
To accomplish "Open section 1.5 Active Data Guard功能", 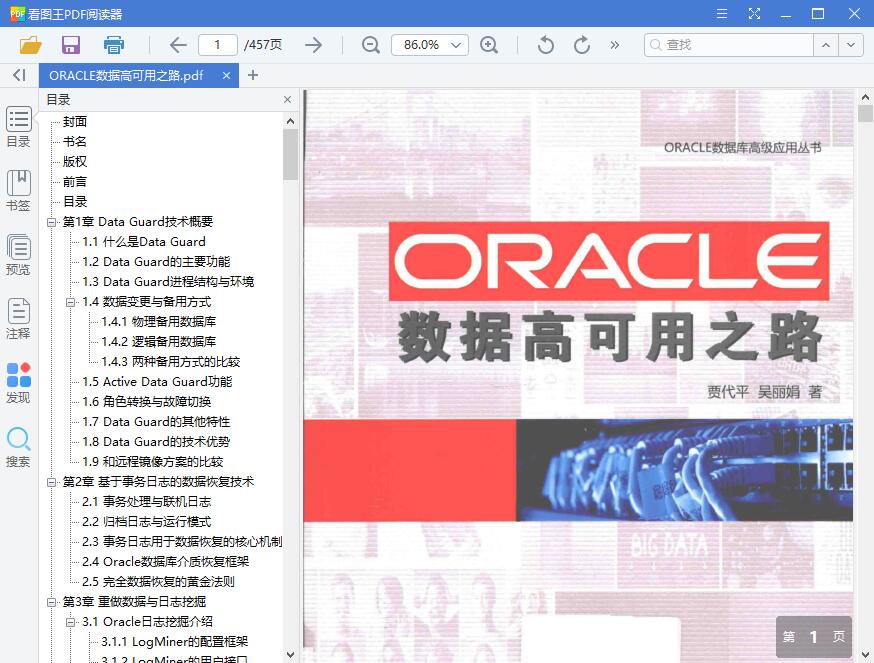I will (x=157, y=382).
